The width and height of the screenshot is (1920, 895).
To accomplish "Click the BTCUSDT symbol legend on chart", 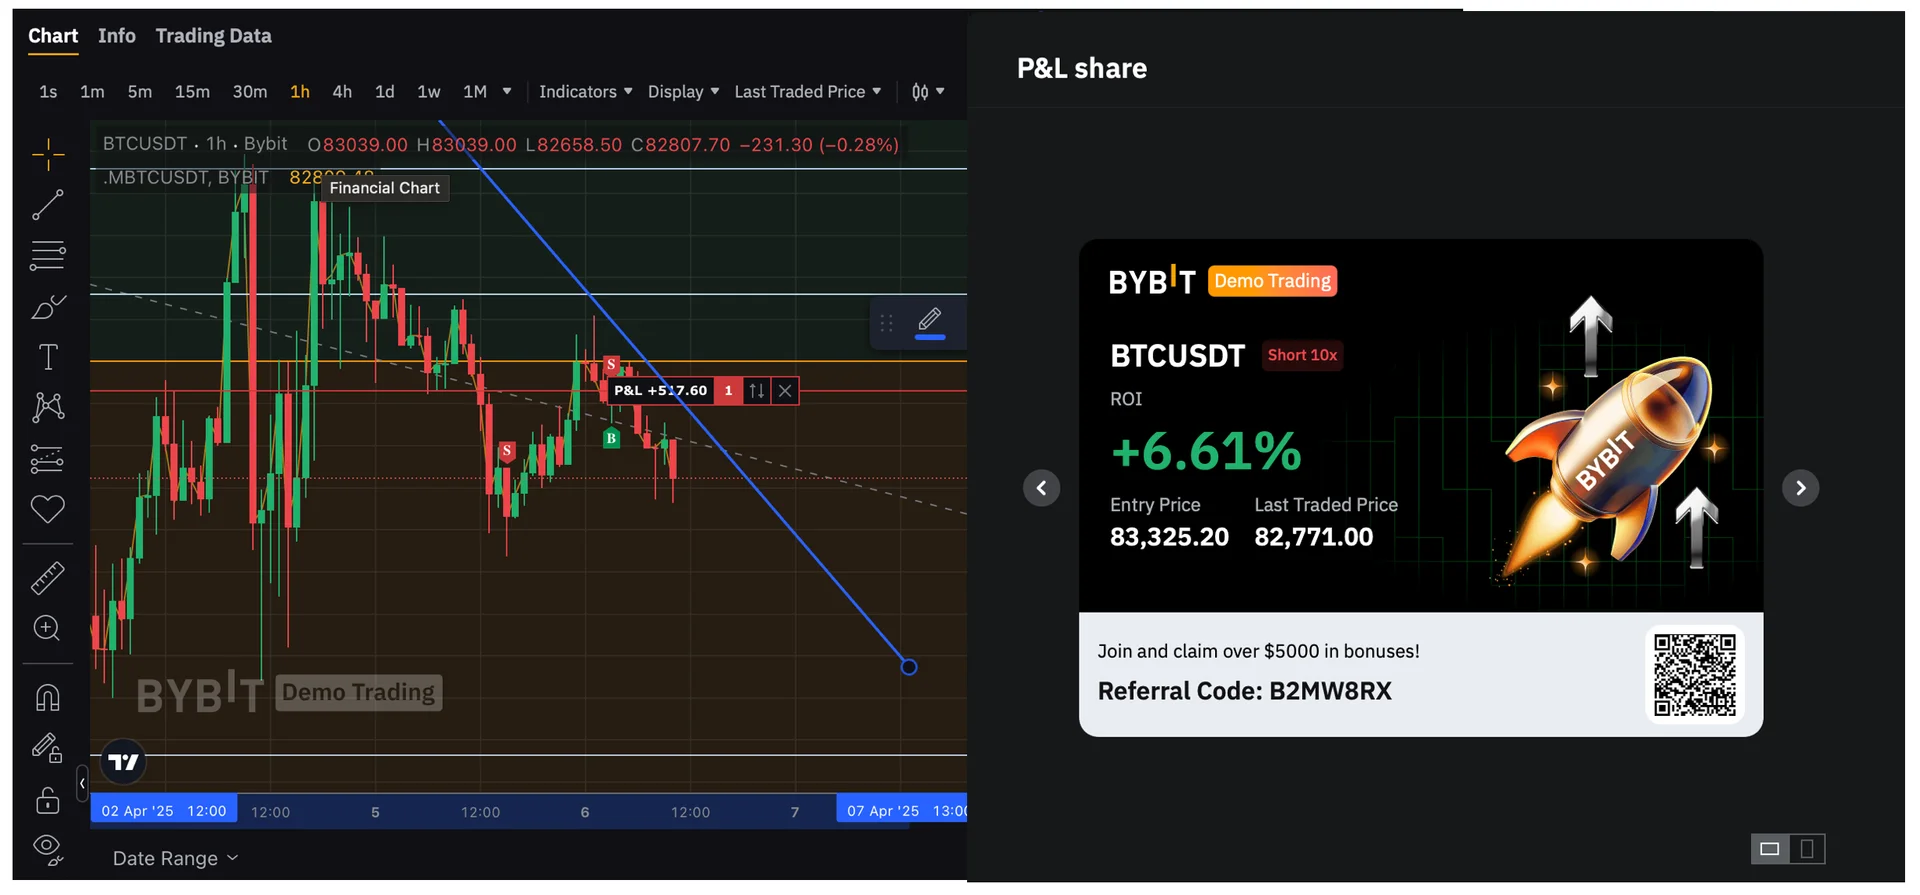I will (195, 144).
